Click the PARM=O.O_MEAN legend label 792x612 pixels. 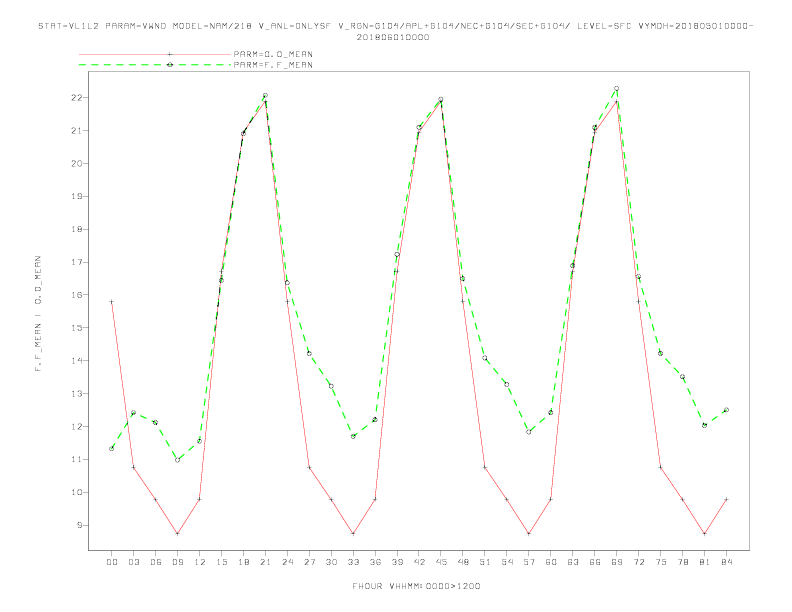[x=273, y=54]
